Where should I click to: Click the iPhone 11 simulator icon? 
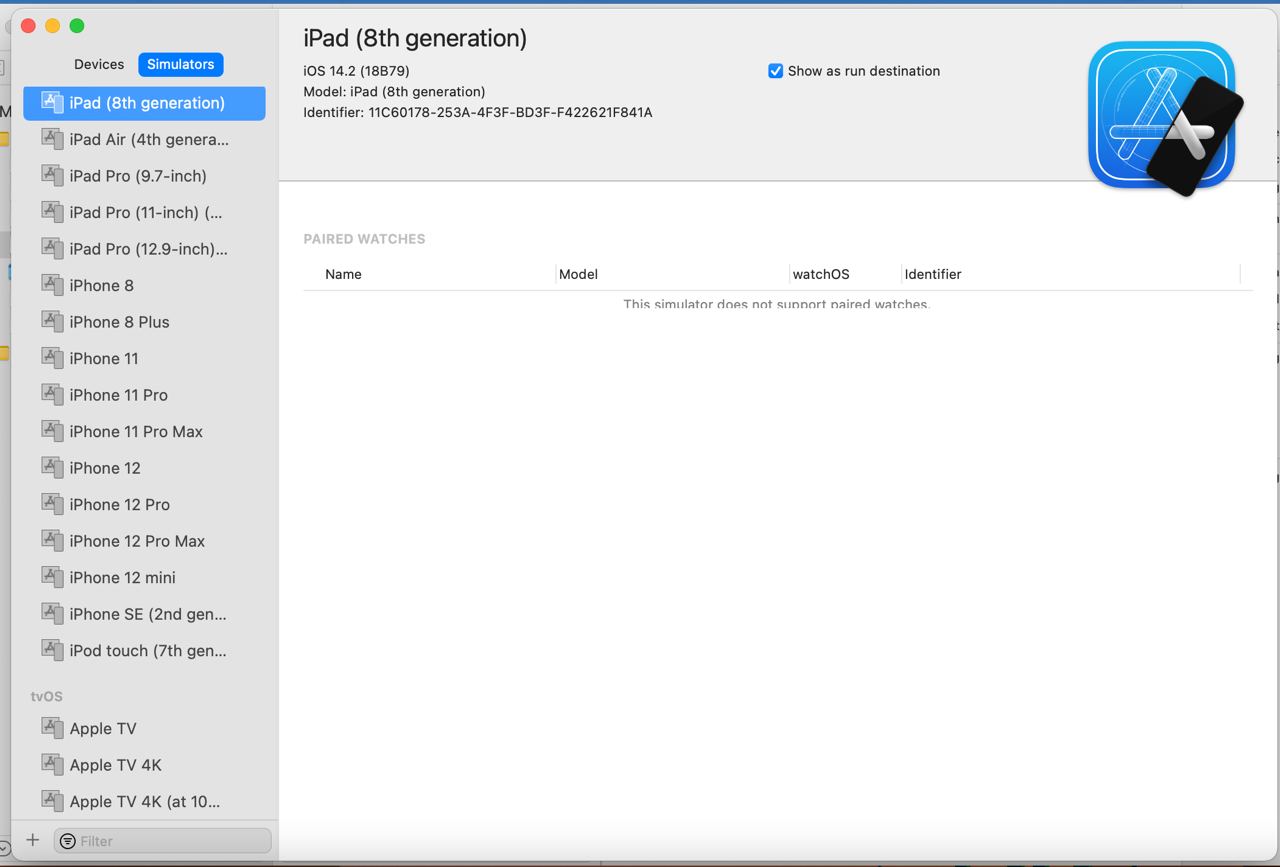tap(52, 357)
